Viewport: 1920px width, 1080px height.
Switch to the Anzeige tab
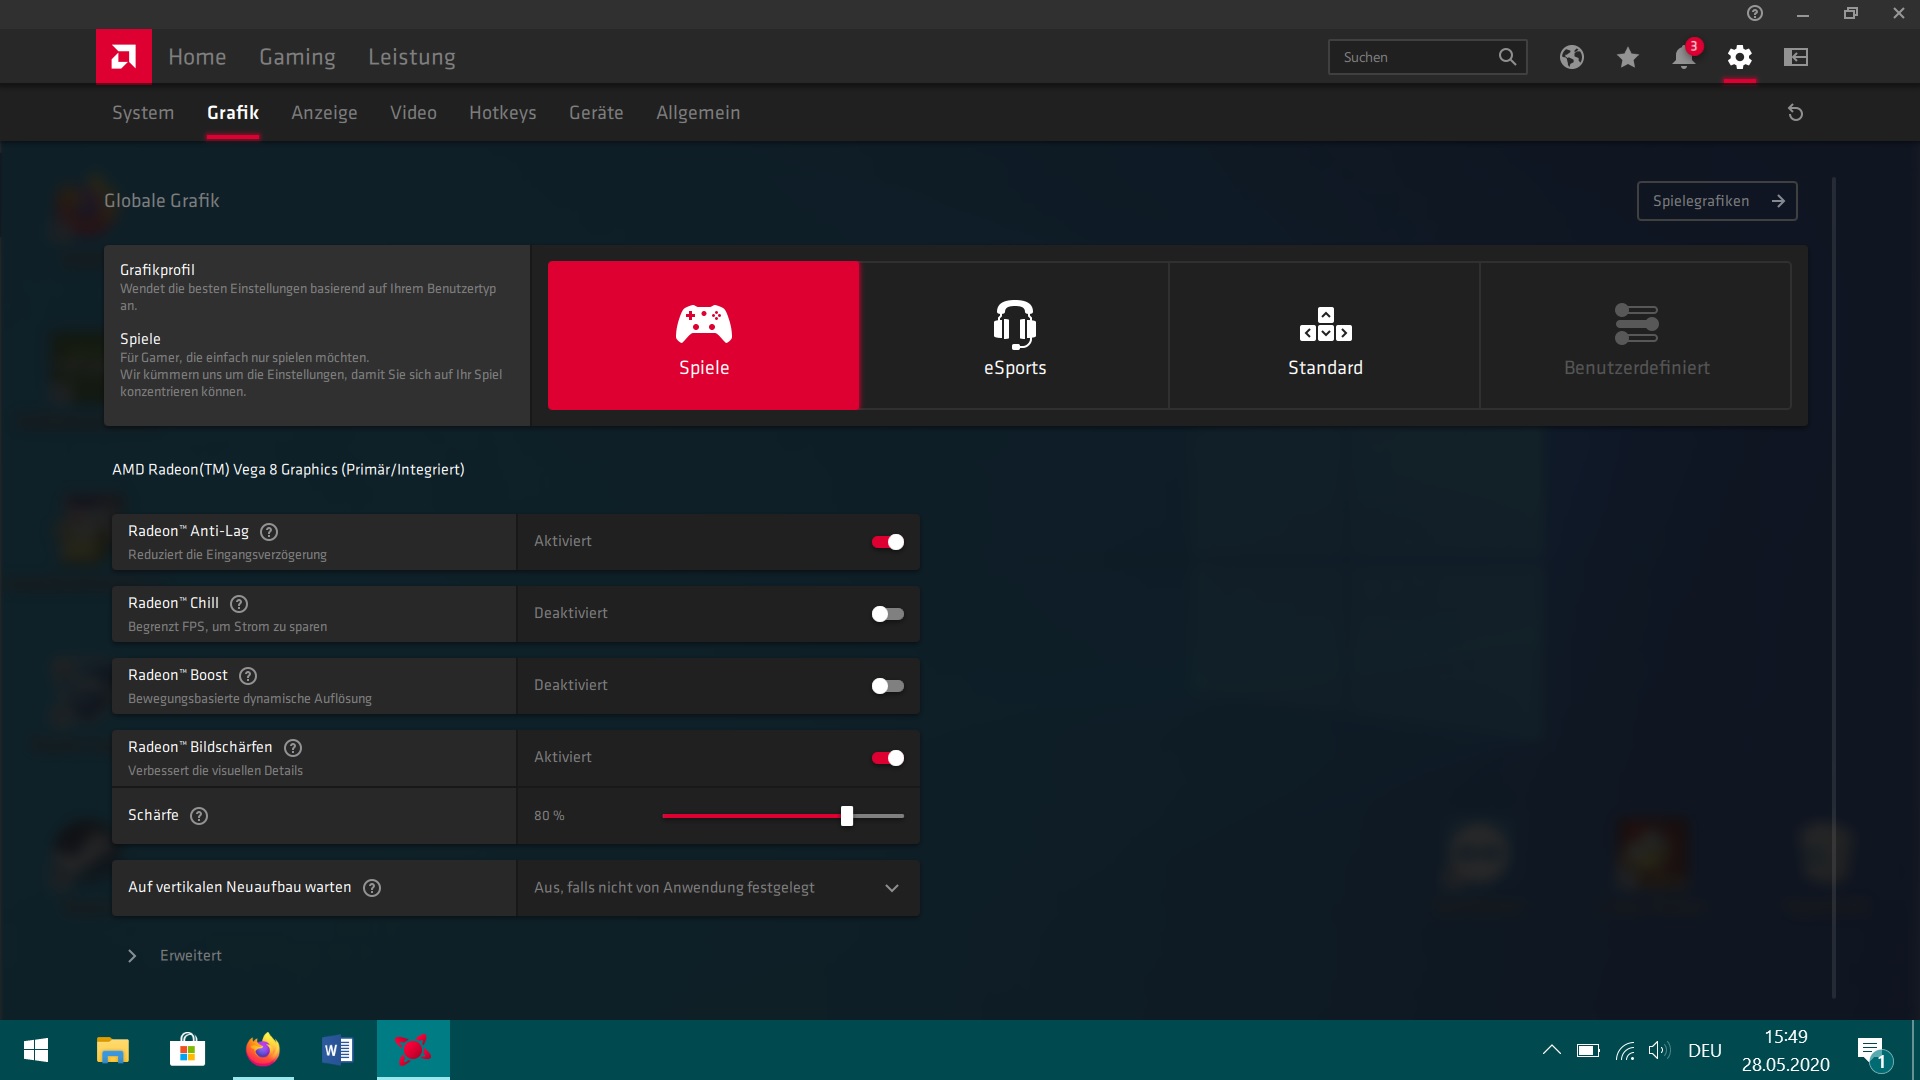point(324,113)
